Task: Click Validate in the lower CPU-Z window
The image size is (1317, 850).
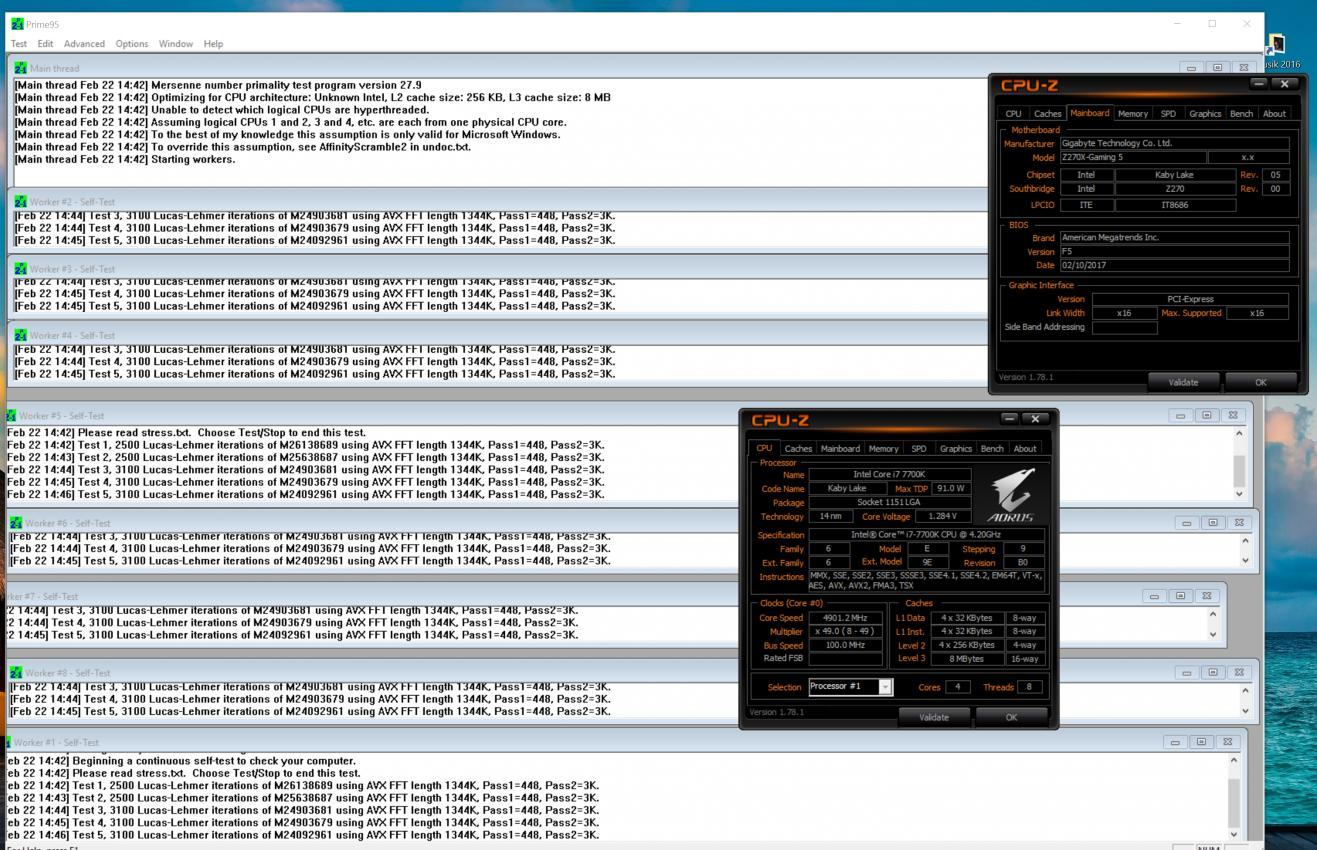Action: coord(934,717)
